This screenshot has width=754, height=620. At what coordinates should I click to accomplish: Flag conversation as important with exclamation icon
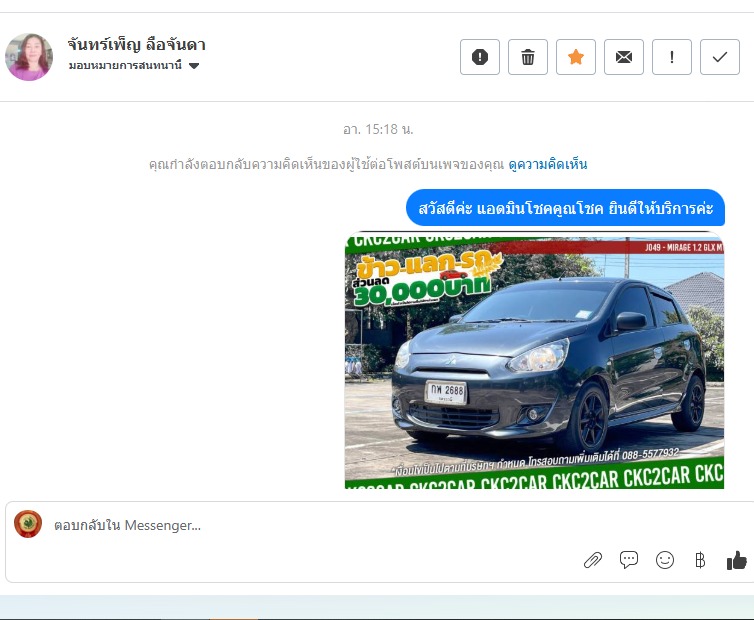672,57
